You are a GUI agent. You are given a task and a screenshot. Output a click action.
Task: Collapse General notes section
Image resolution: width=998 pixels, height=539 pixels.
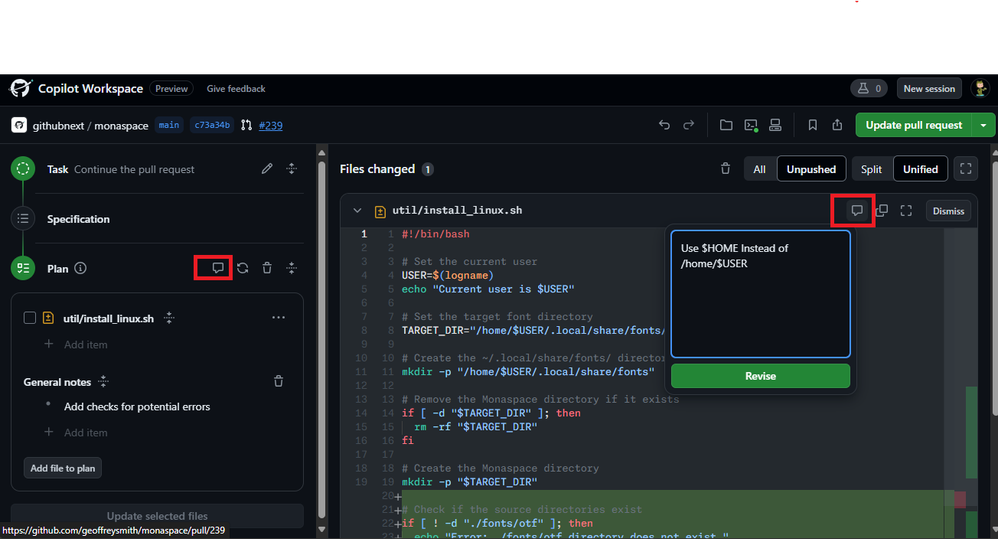click(104, 382)
